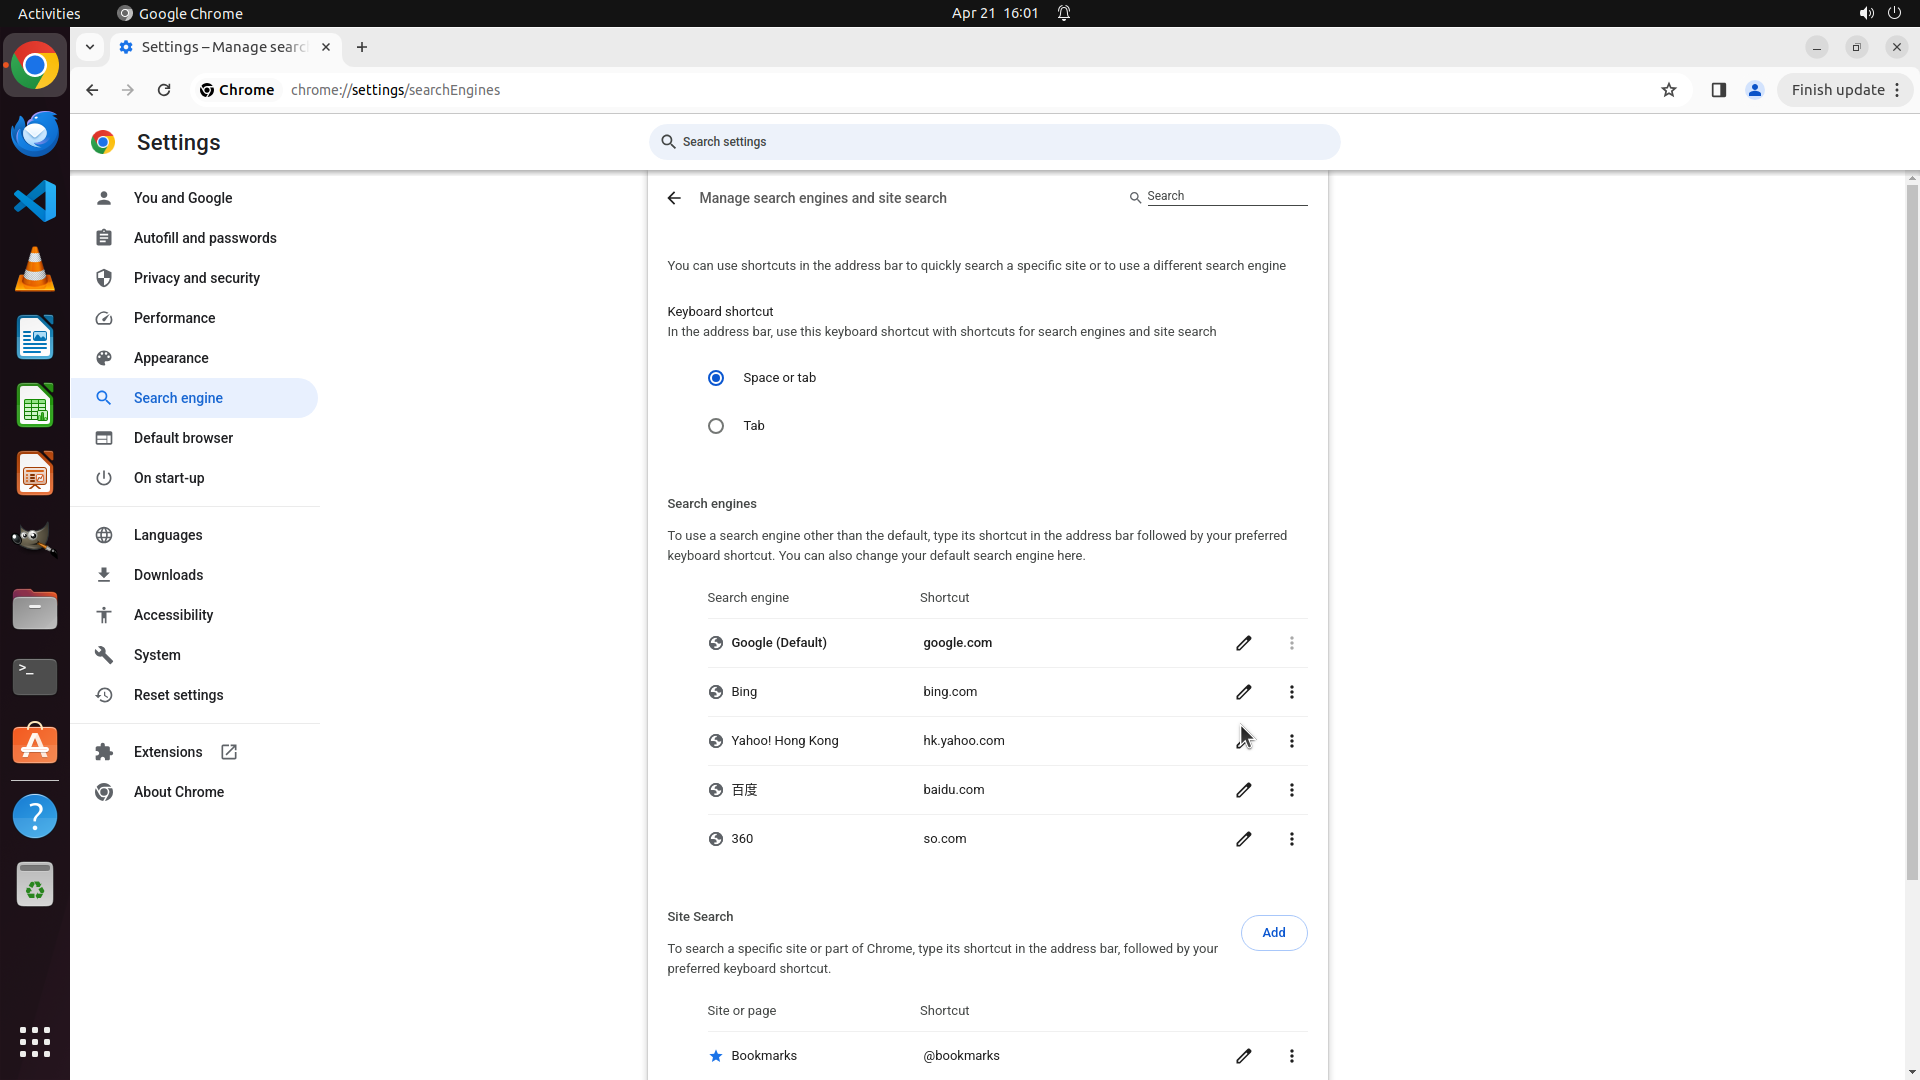Image resolution: width=1920 pixels, height=1080 pixels.
Task: Open more actions menu for Bing
Action: 1291,692
